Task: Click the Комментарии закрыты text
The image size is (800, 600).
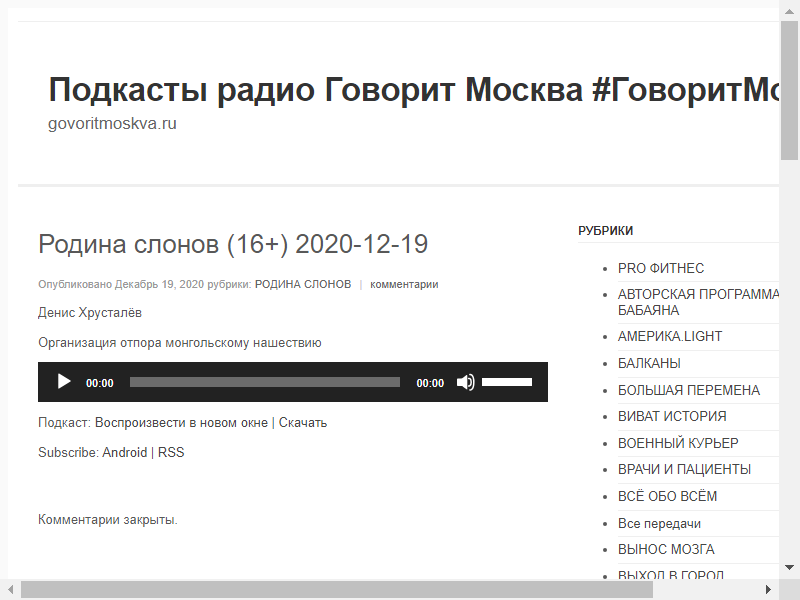Action: click(108, 519)
